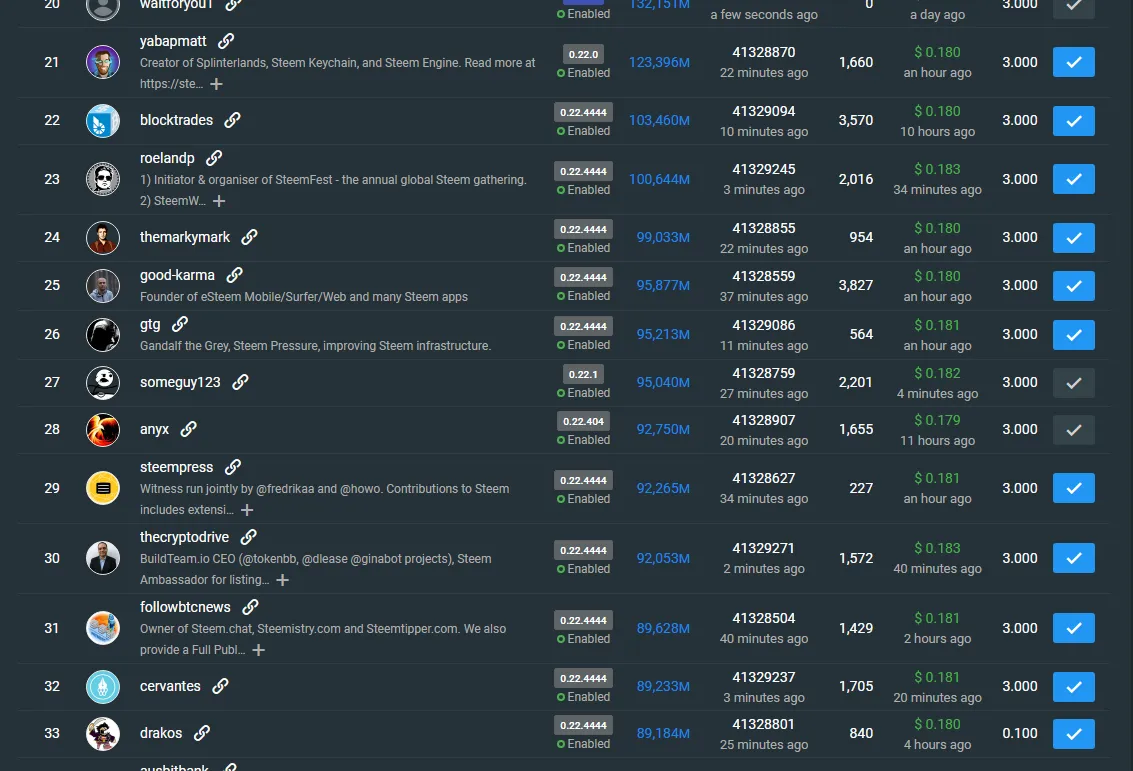Click anyx's flame avatar
1133x771 pixels.
coord(103,430)
